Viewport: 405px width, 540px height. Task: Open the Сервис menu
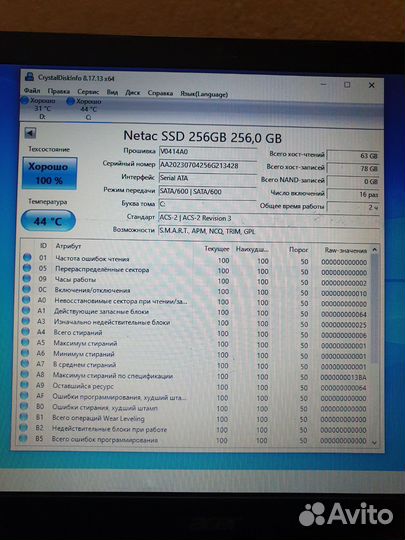(88, 92)
